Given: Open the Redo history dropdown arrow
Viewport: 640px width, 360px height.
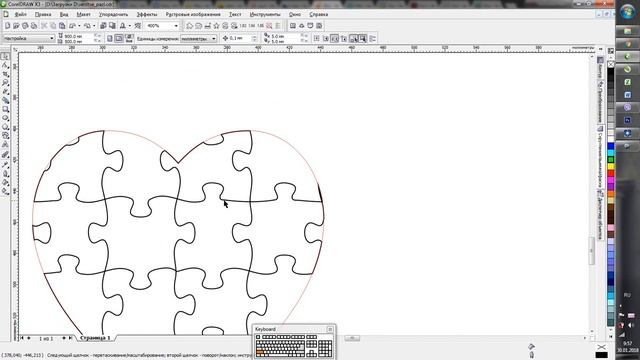Looking at the screenshot, I should (x=94, y=26).
